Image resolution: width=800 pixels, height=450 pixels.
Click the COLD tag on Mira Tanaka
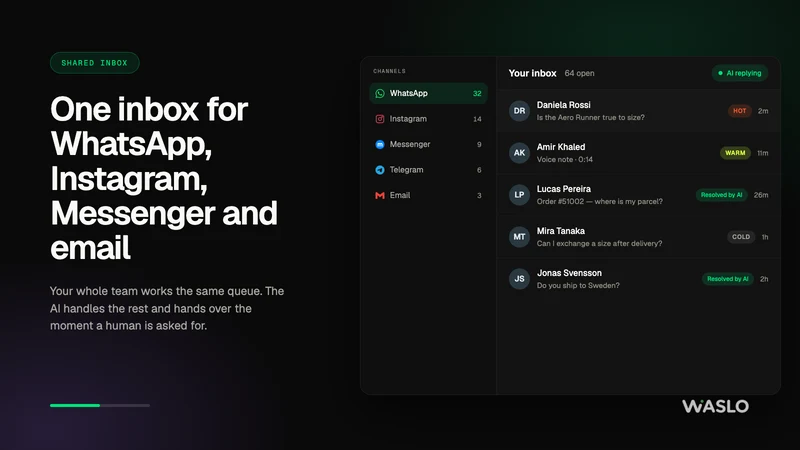pos(741,237)
